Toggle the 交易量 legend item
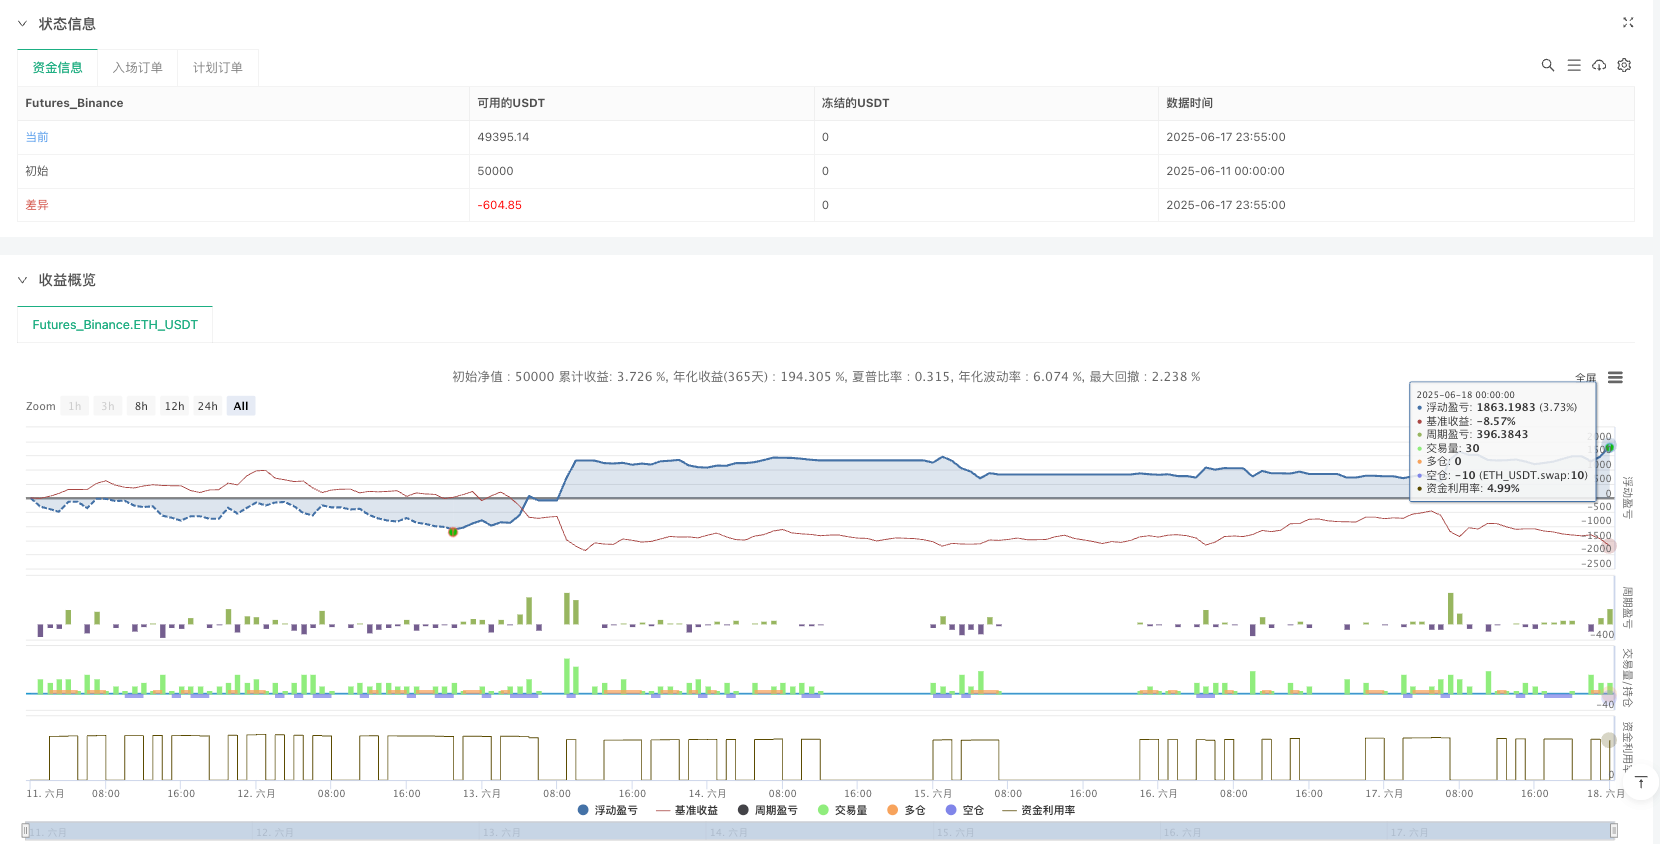 point(842,810)
